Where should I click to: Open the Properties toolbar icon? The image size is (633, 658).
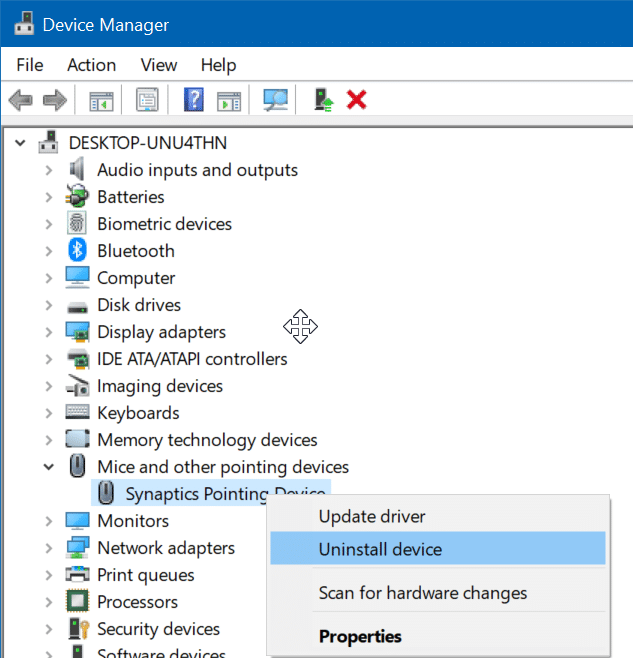pyautogui.click(x=147, y=100)
